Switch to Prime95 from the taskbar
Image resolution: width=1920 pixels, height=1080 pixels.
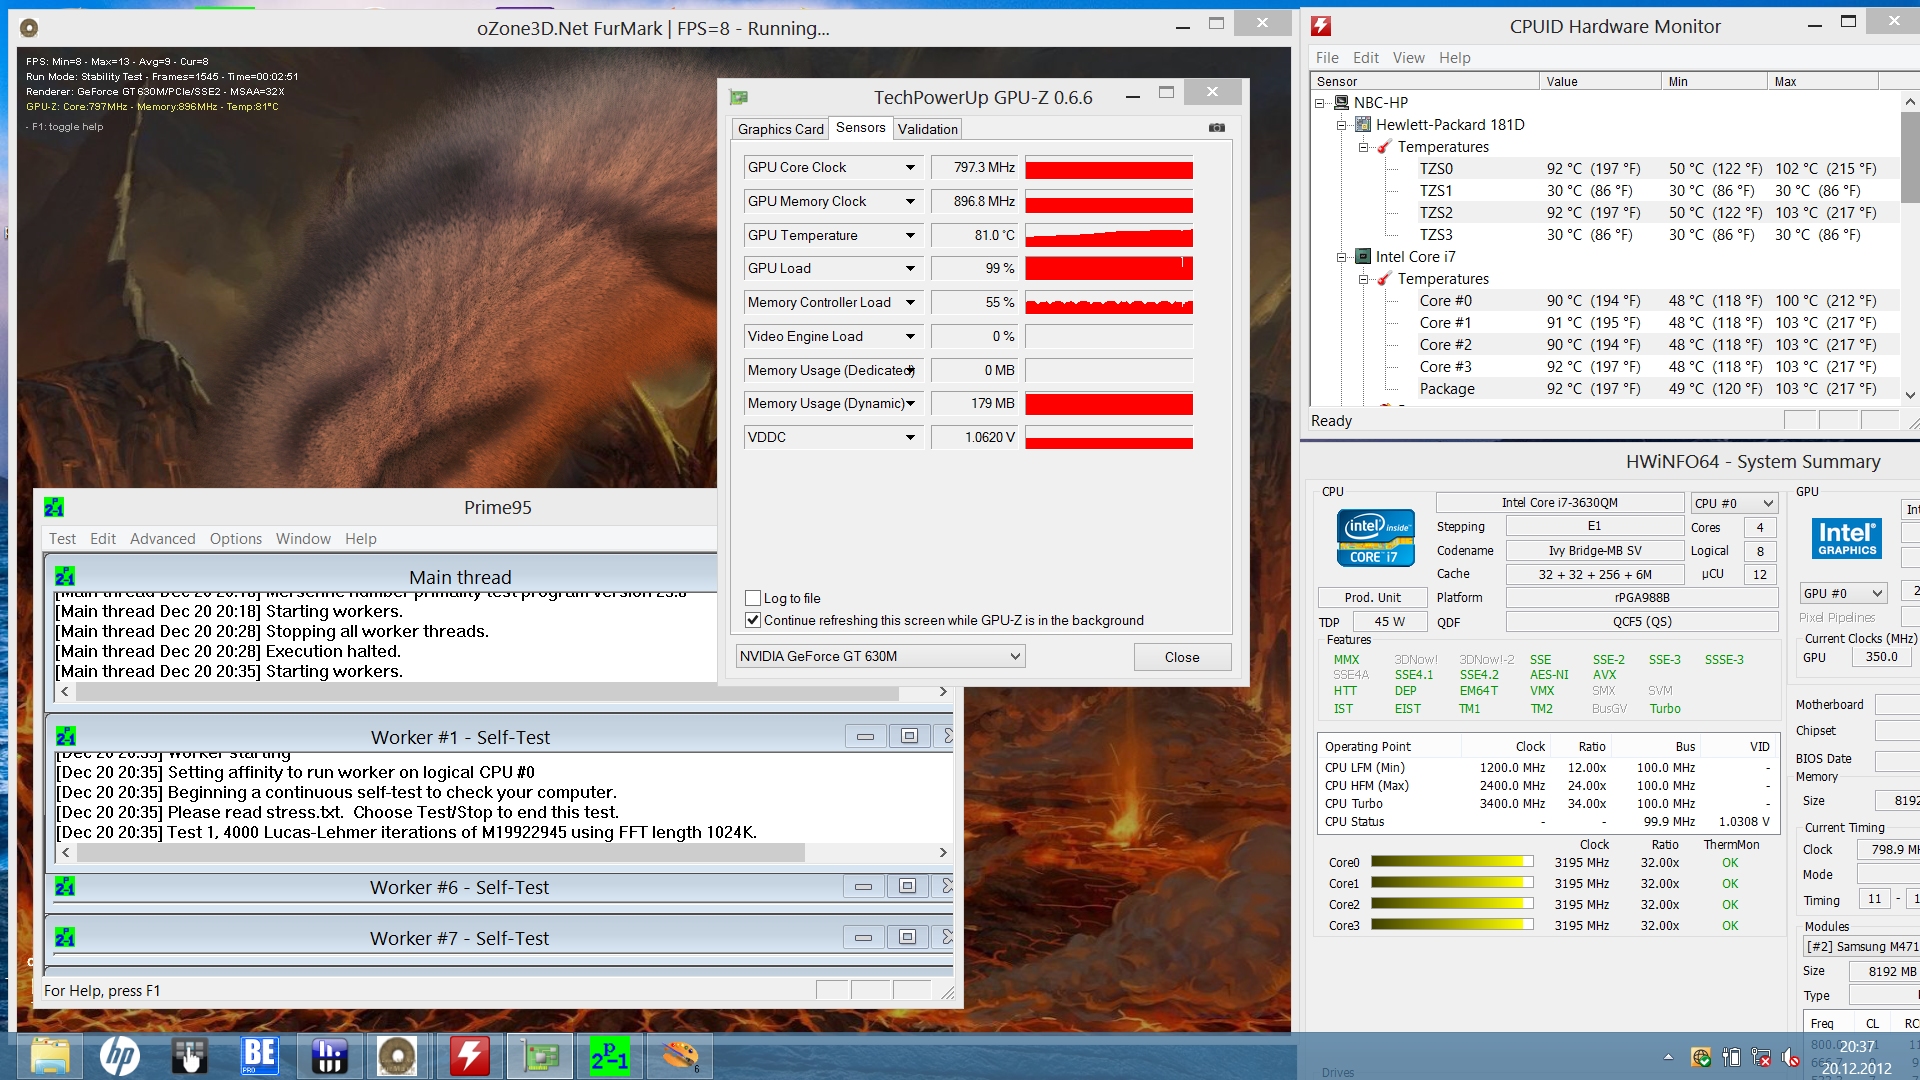tap(609, 1056)
